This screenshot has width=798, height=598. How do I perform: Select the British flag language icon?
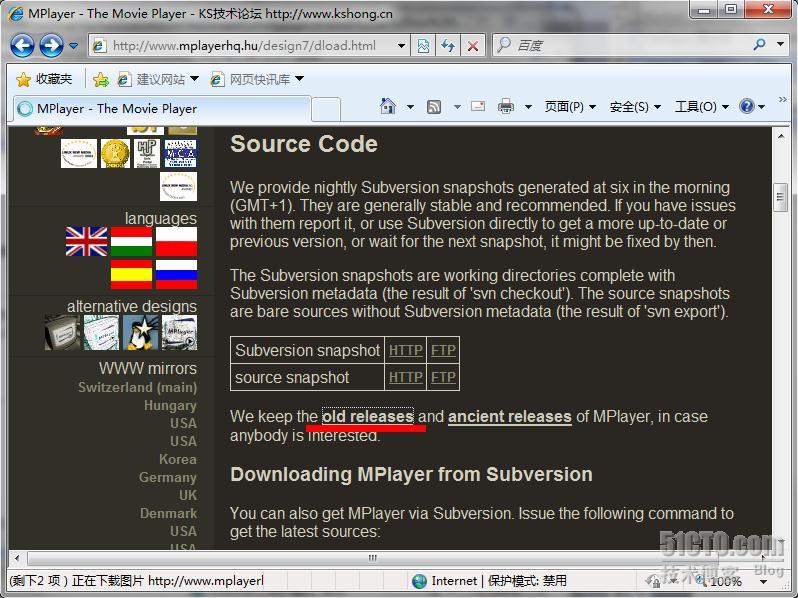tap(86, 241)
